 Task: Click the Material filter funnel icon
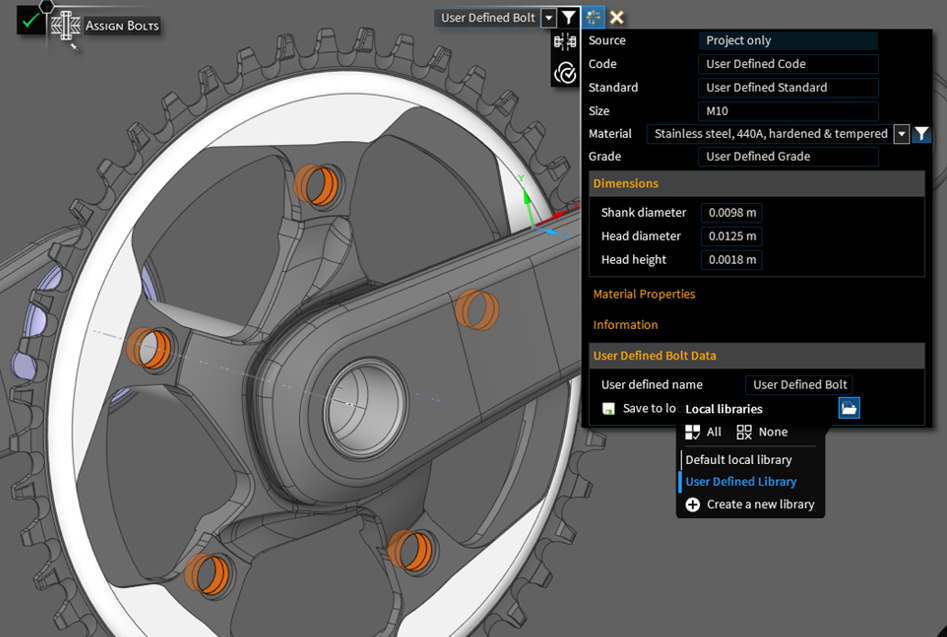point(921,134)
